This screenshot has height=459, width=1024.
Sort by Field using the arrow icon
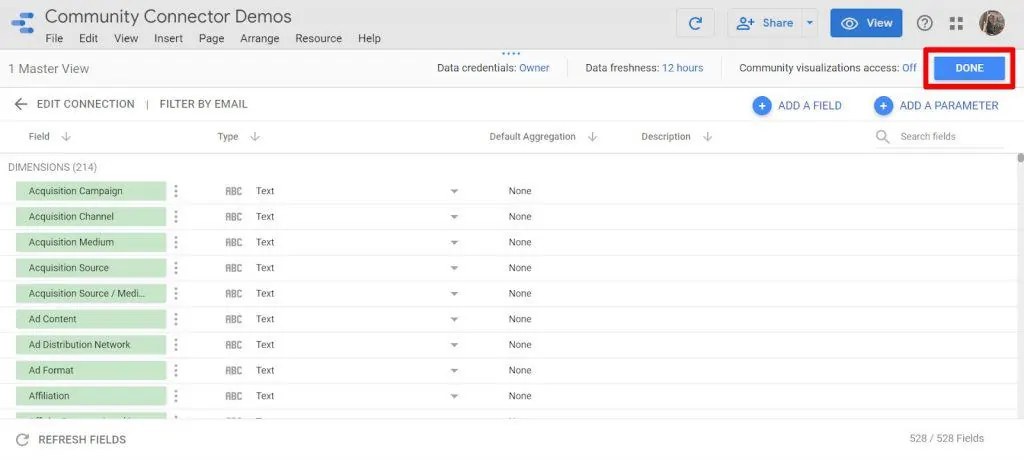[66, 137]
